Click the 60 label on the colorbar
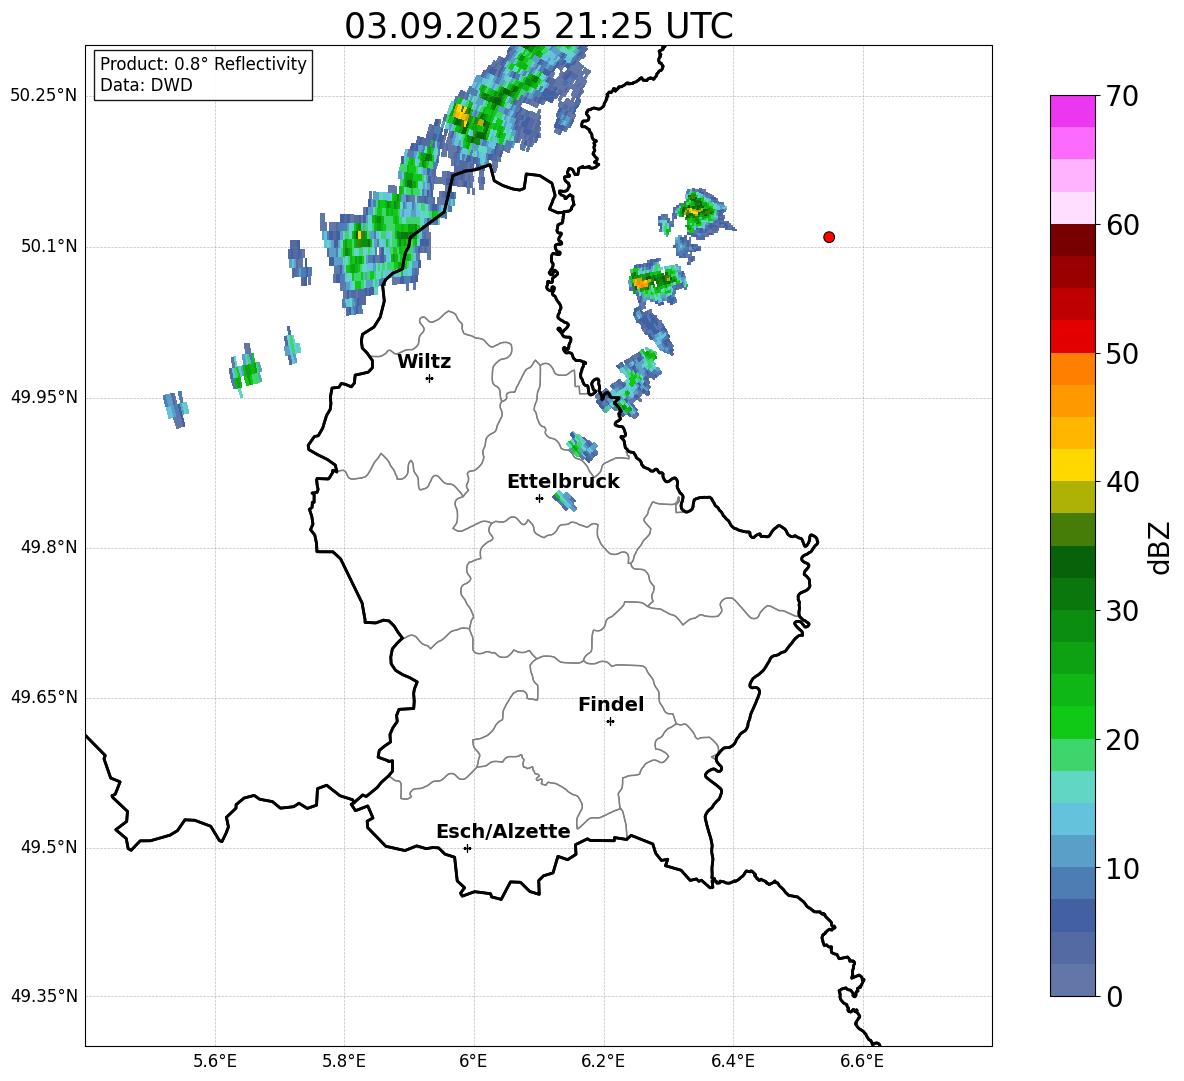The image size is (1184, 1081). click(1122, 225)
